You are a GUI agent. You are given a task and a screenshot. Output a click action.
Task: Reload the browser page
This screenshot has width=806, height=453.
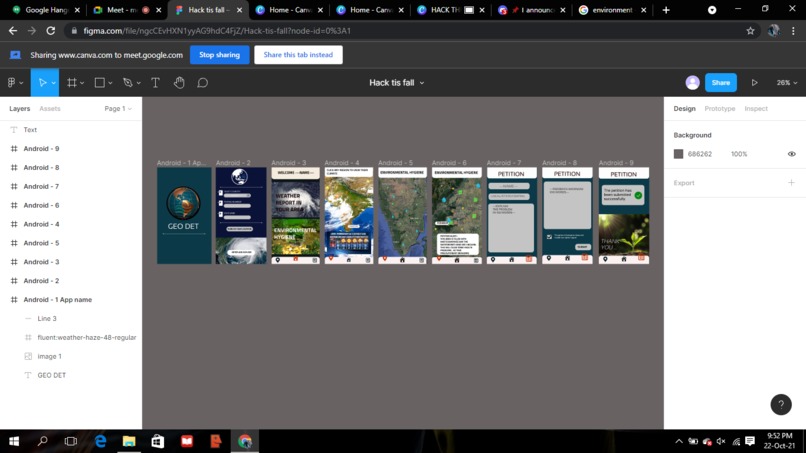[50, 31]
